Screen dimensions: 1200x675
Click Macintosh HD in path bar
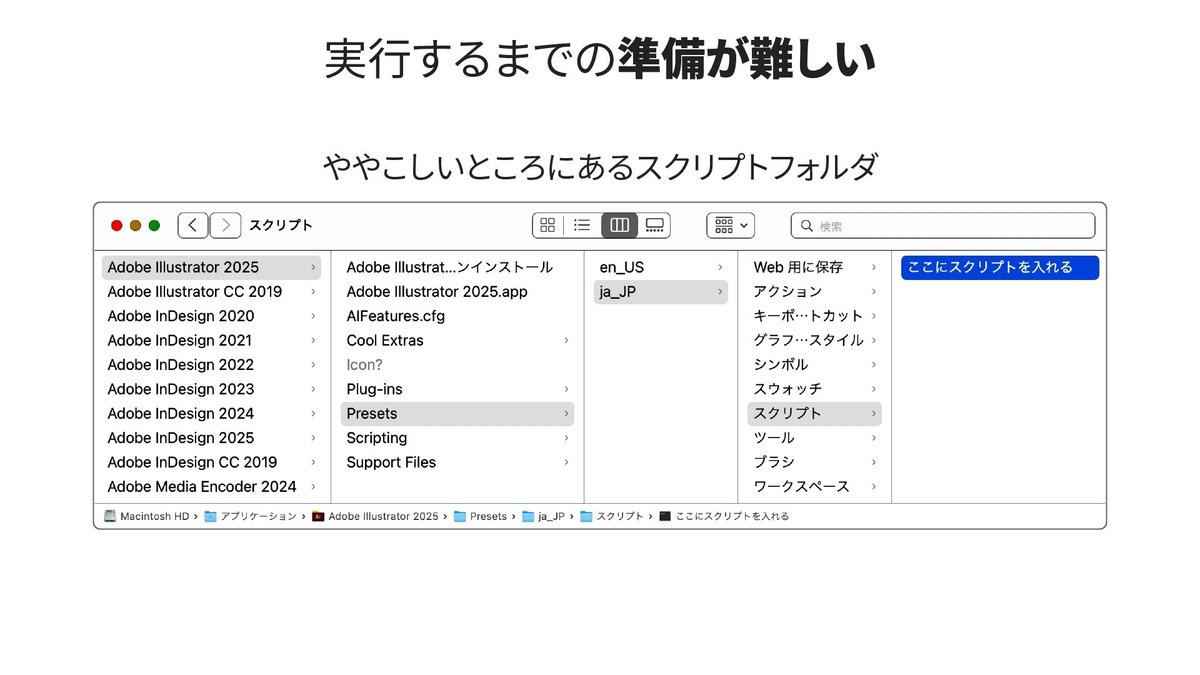click(x=146, y=516)
